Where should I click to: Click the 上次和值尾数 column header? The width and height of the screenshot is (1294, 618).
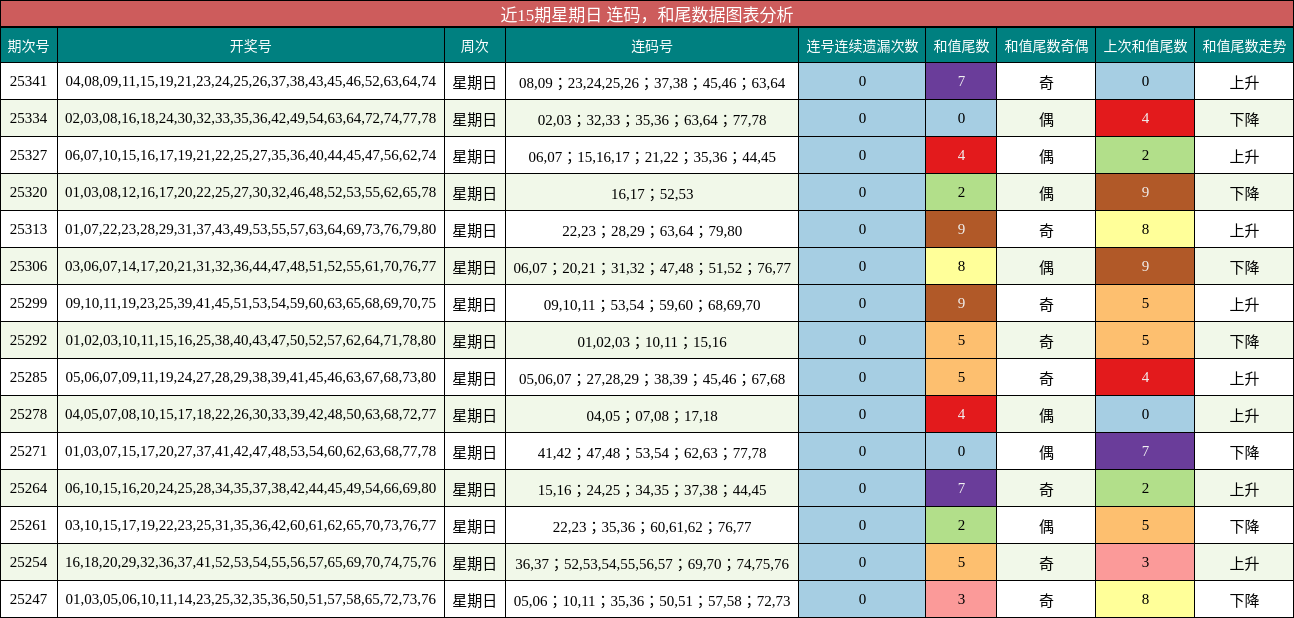1143,44
